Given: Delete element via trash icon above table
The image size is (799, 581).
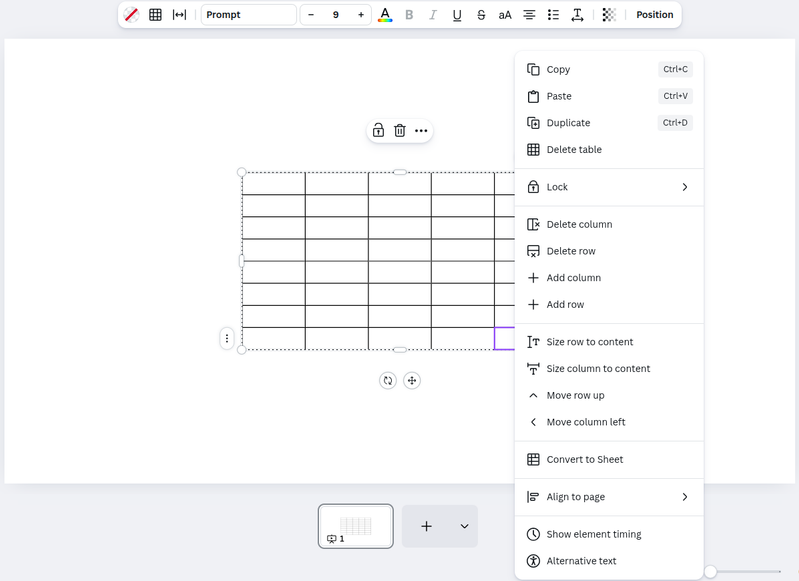Looking at the screenshot, I should (x=400, y=130).
